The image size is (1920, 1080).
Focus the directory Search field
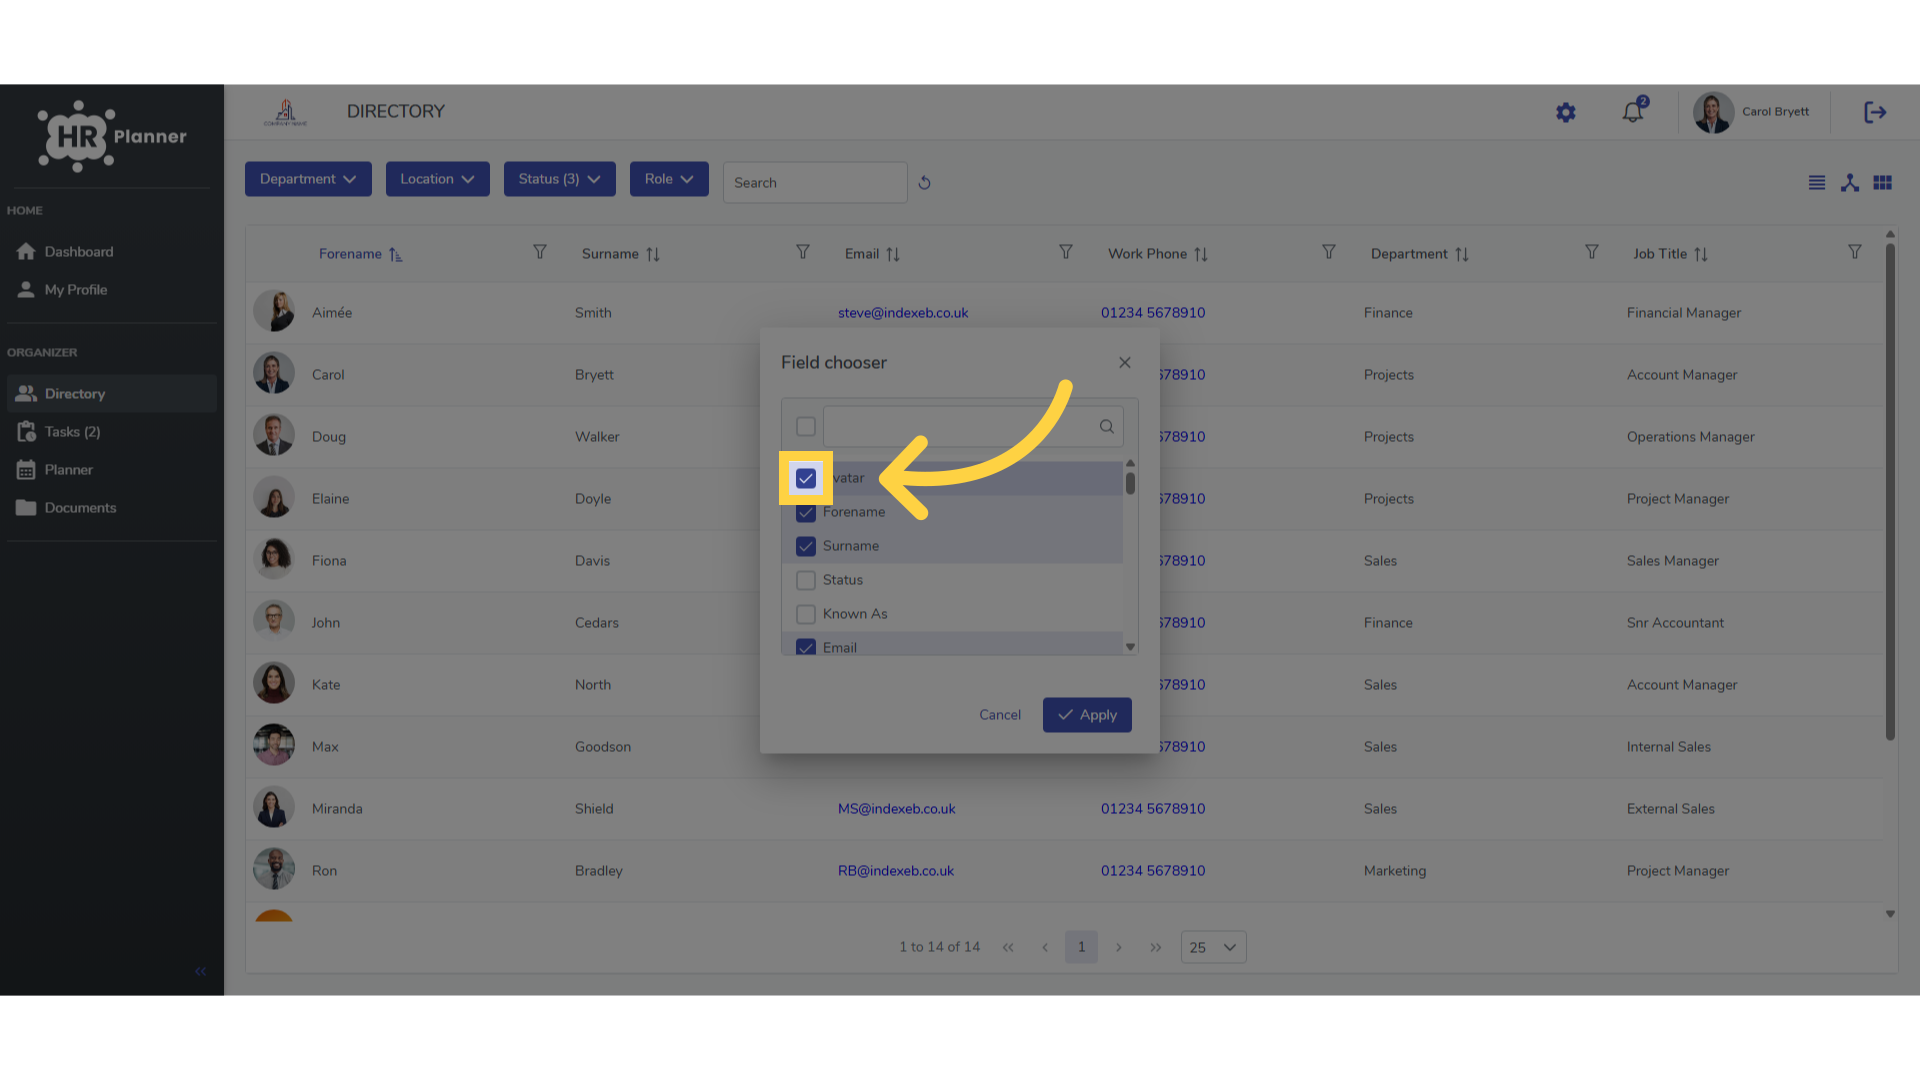tap(815, 183)
